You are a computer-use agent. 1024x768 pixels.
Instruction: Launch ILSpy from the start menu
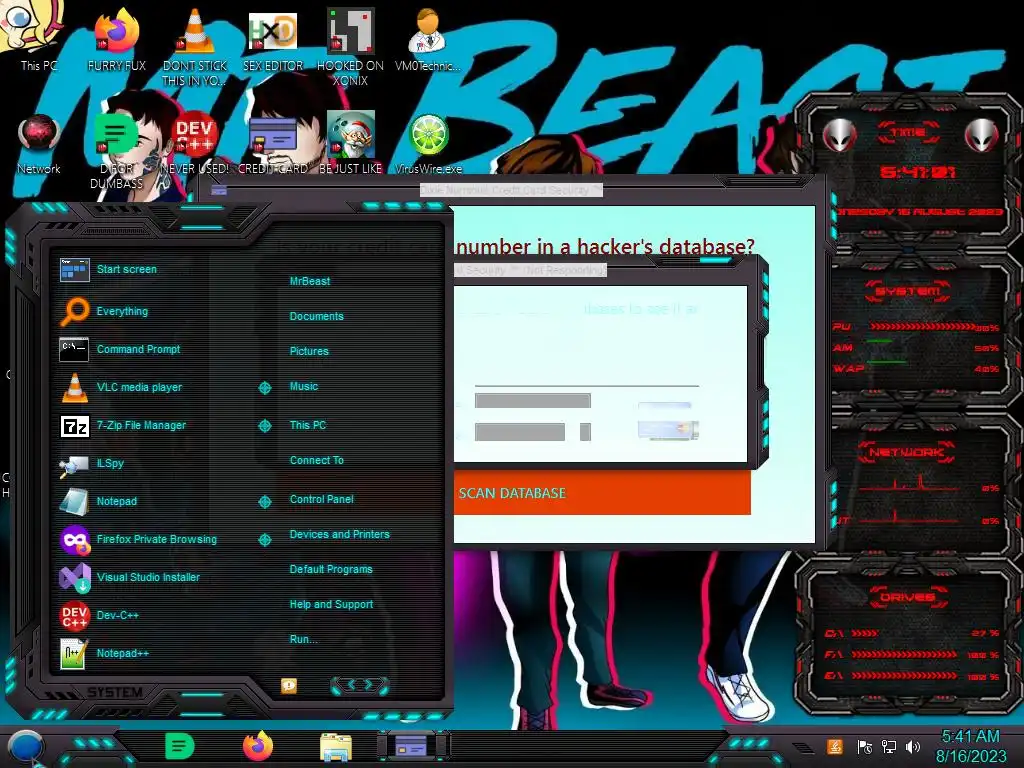(110, 463)
